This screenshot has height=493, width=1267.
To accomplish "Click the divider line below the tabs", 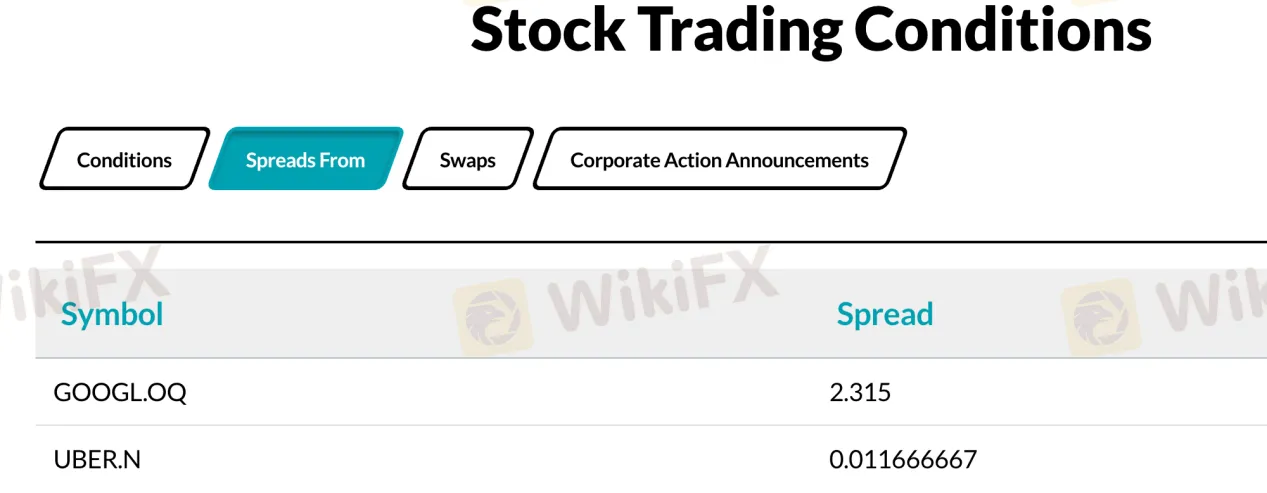I will point(651,242).
